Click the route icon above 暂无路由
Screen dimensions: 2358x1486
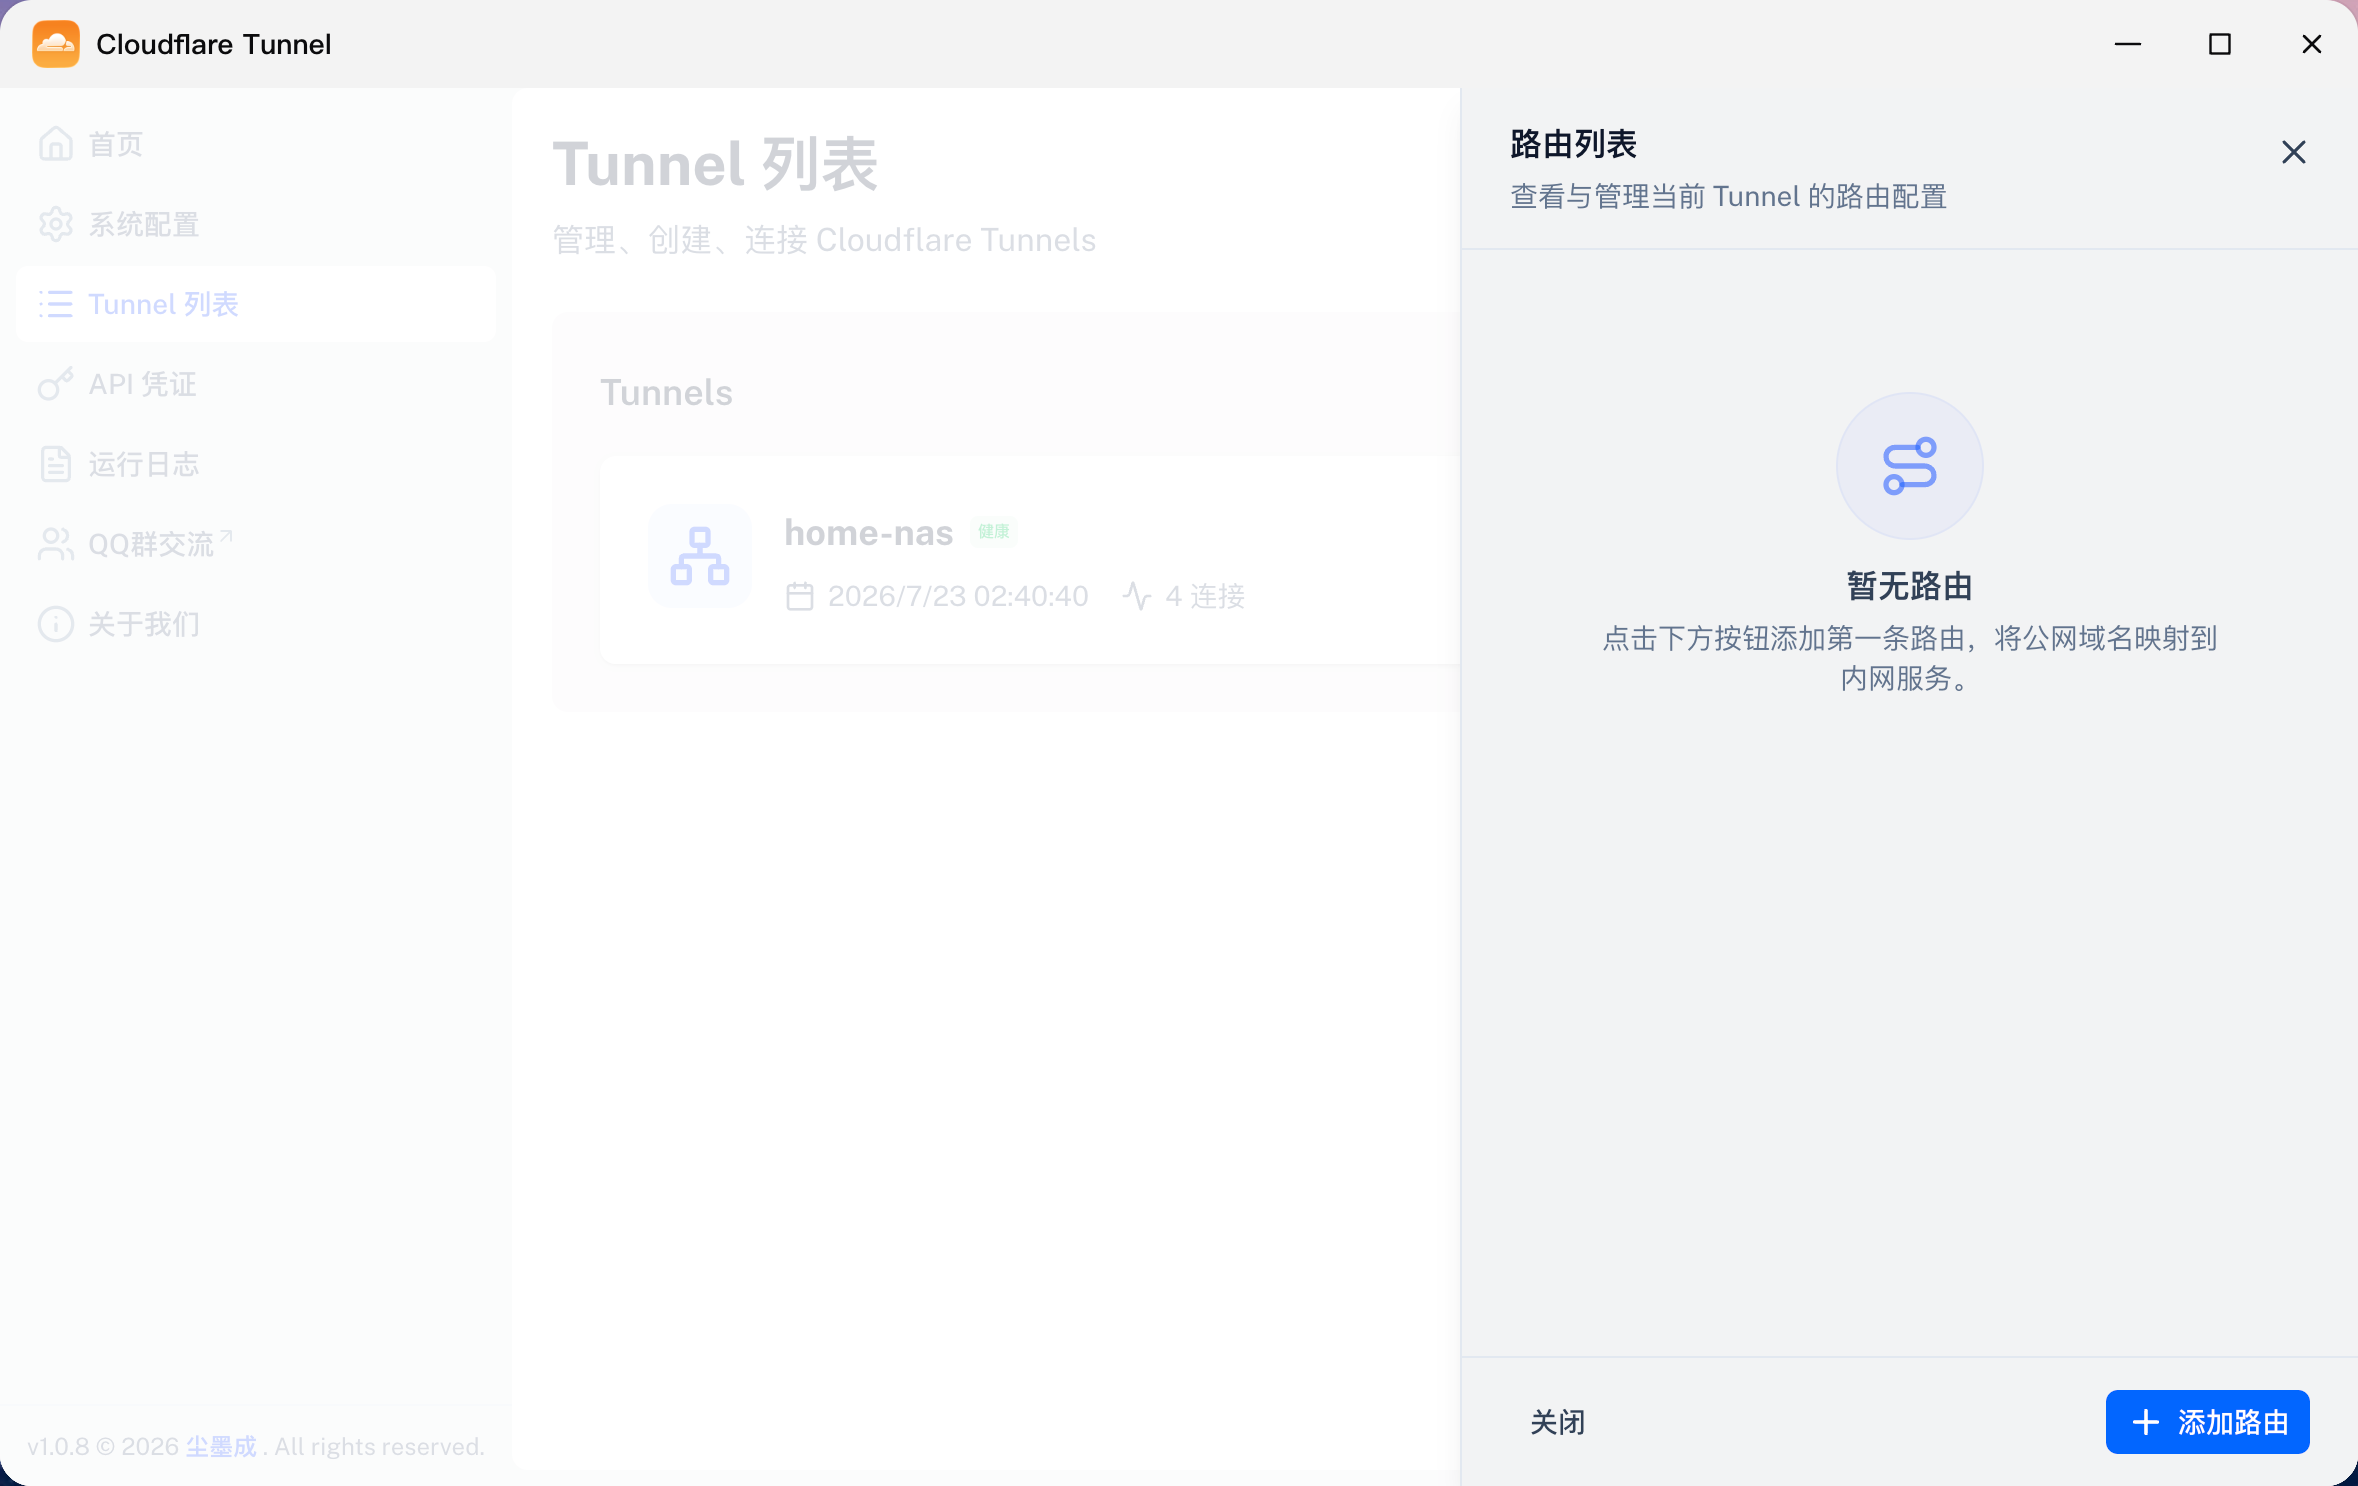tap(1909, 466)
